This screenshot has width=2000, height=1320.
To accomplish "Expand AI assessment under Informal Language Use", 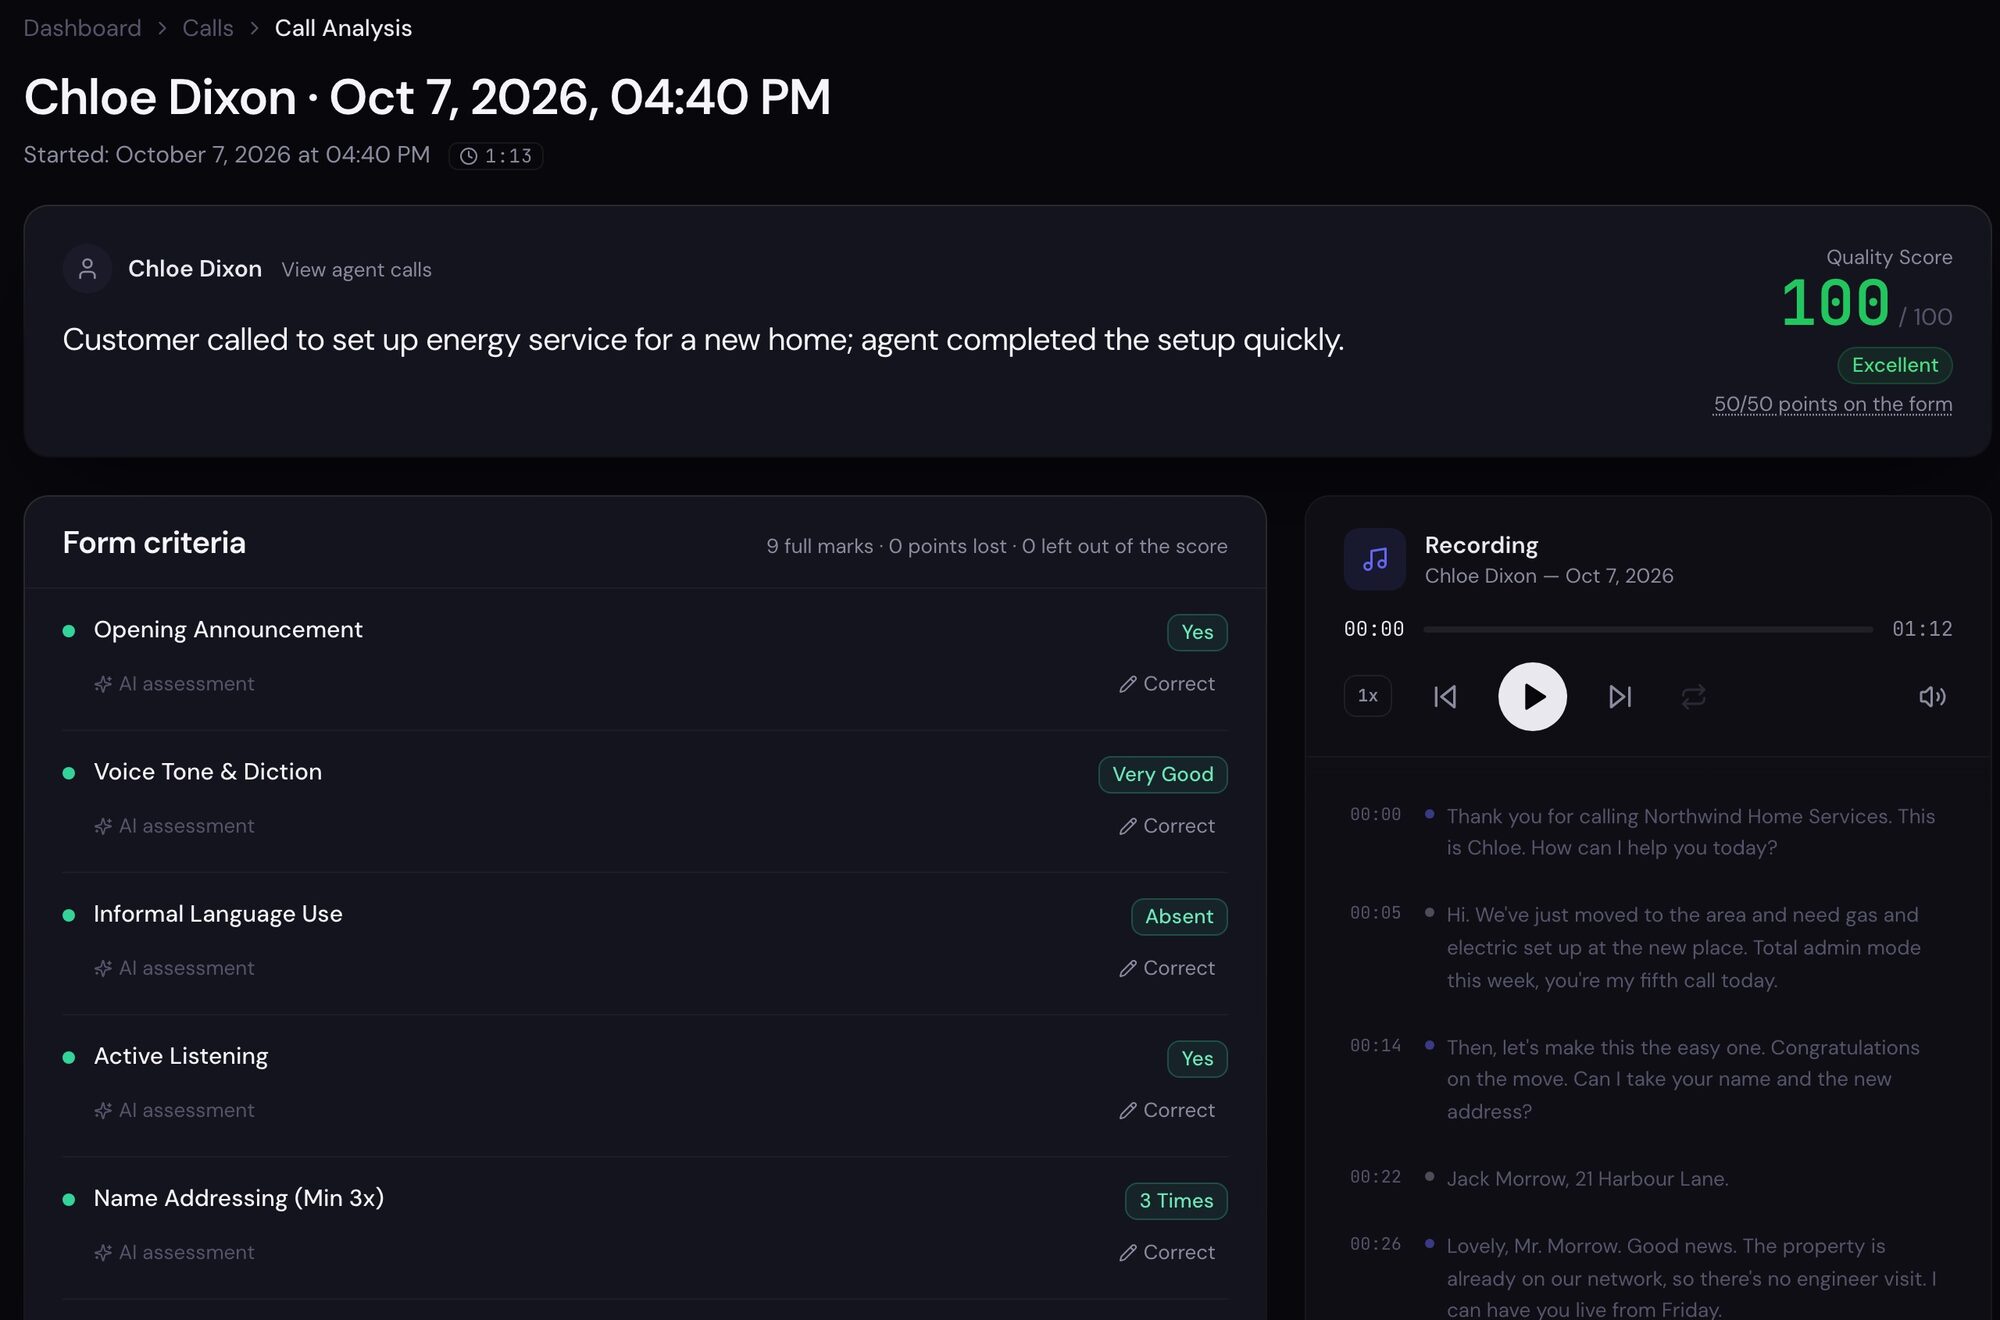I will 174,968.
